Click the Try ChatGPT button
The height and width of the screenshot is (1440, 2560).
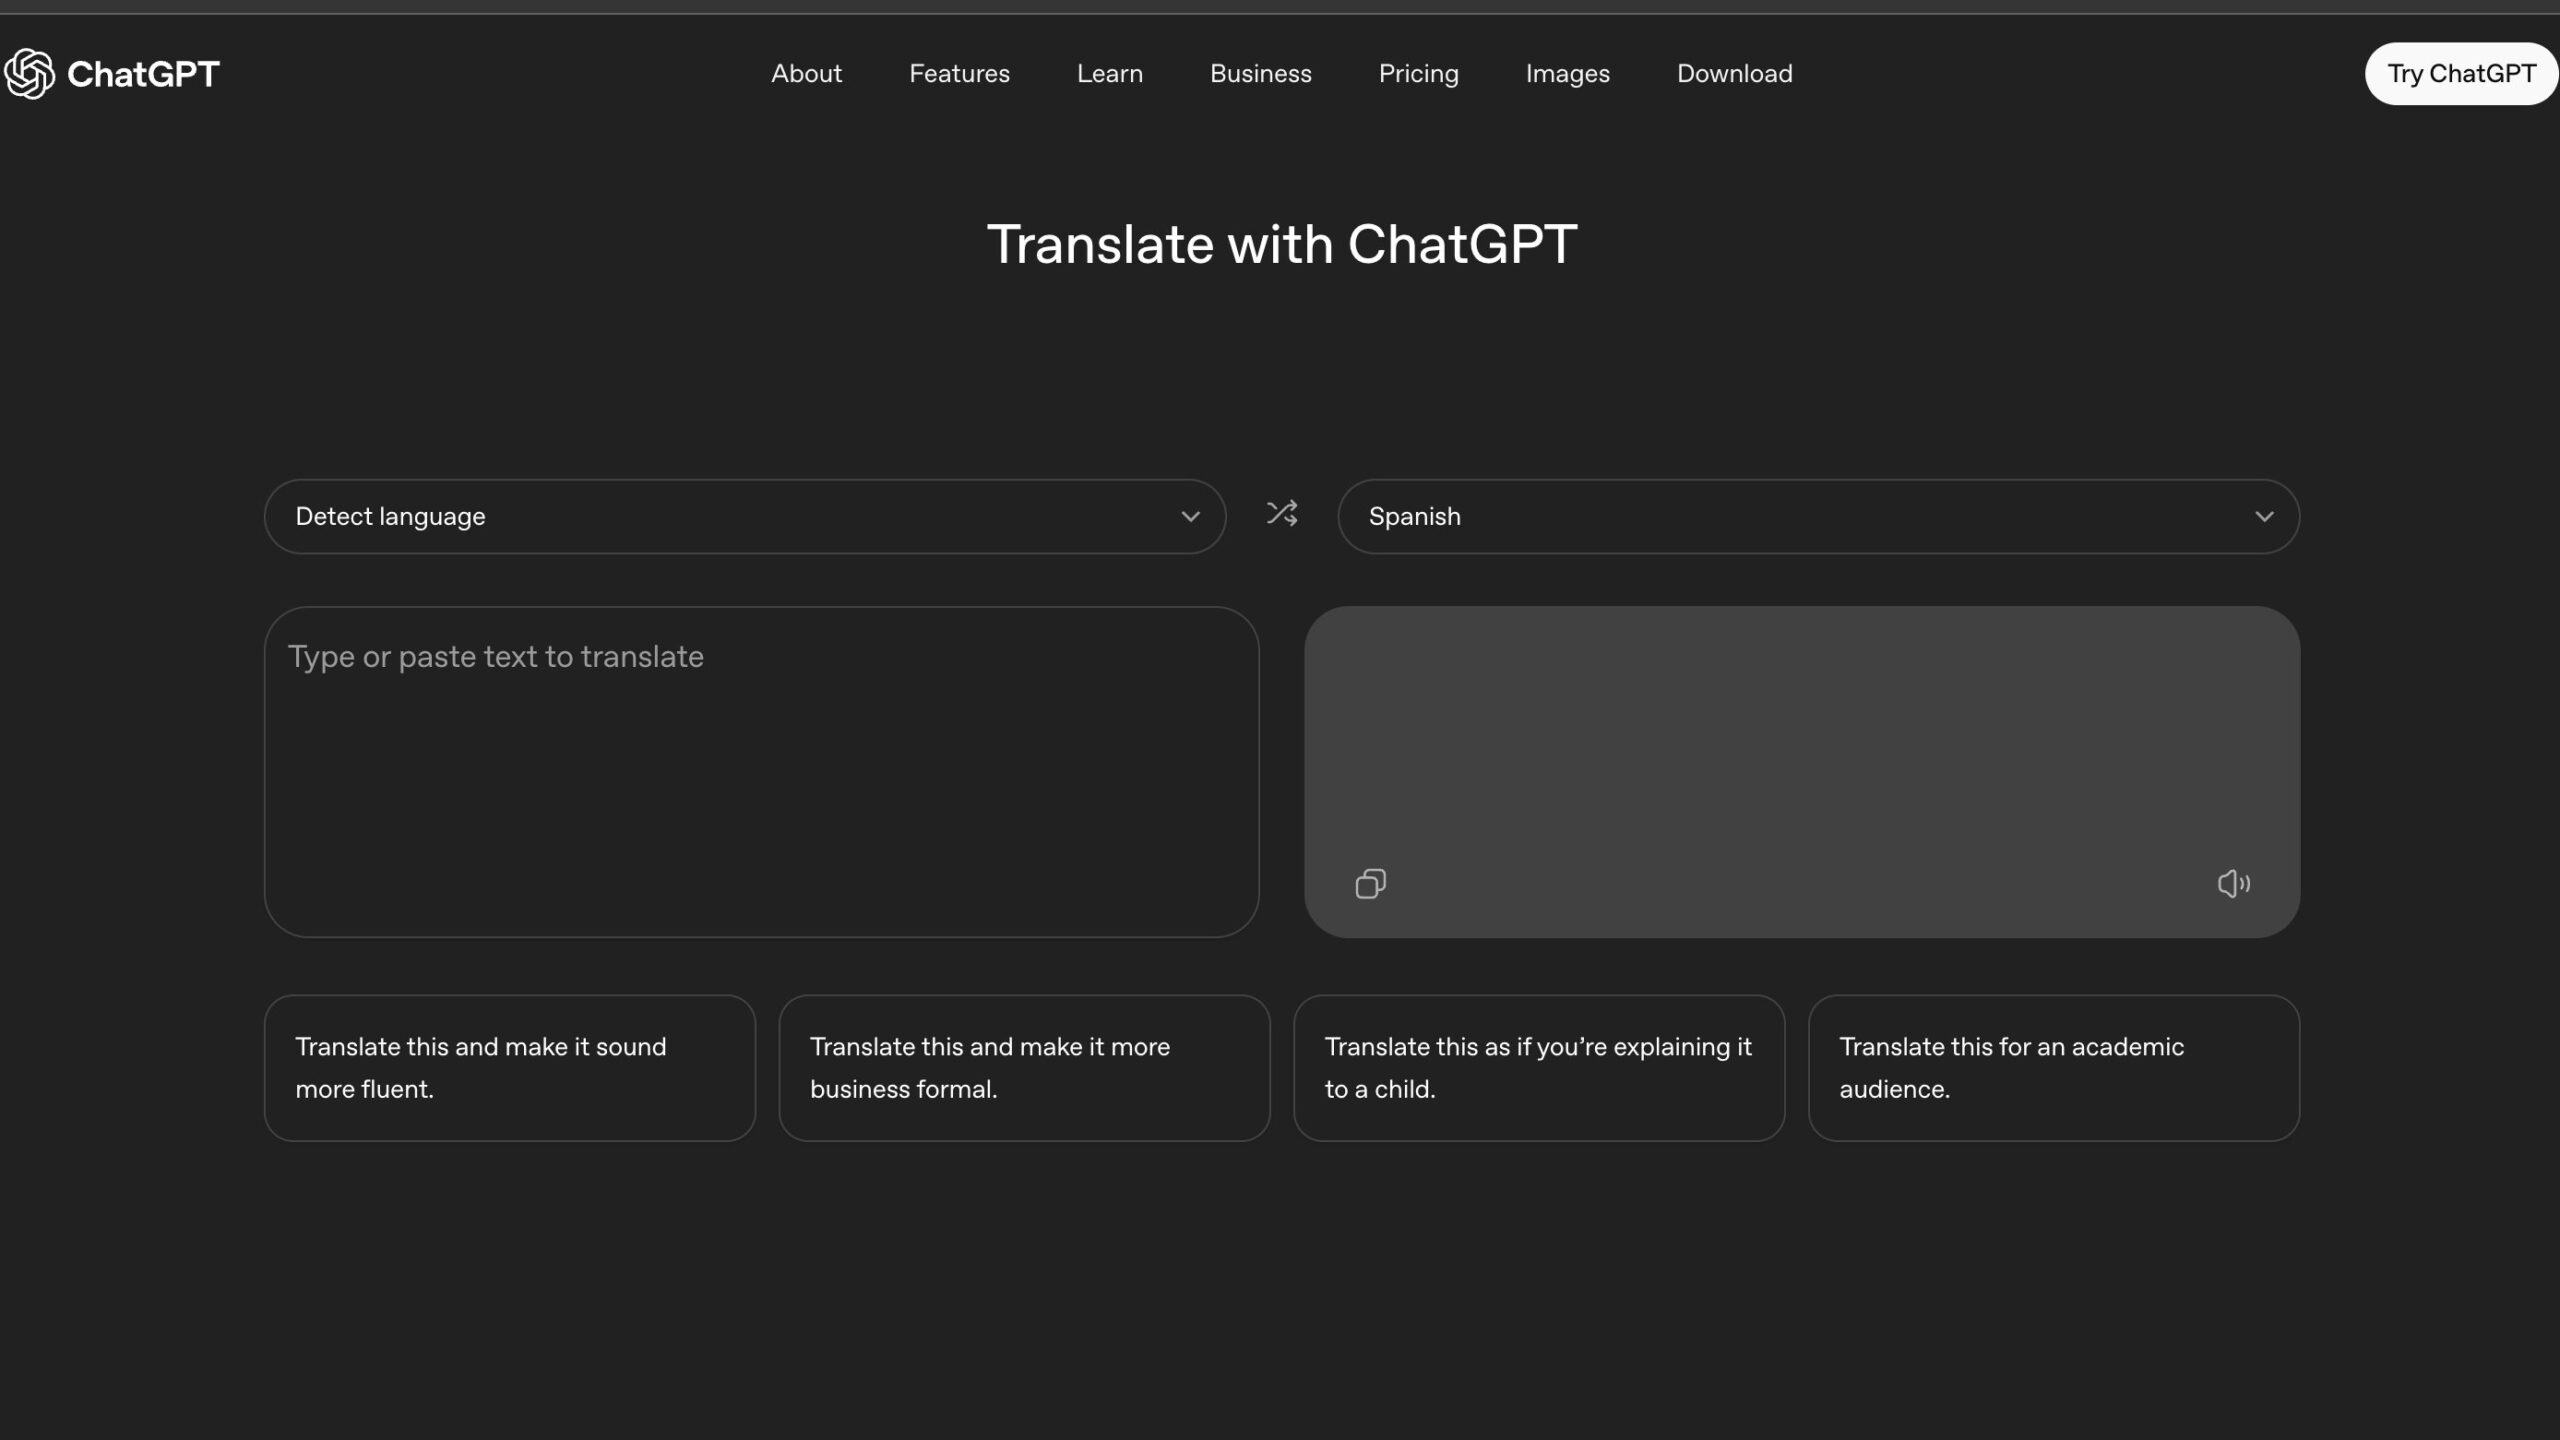point(2461,73)
